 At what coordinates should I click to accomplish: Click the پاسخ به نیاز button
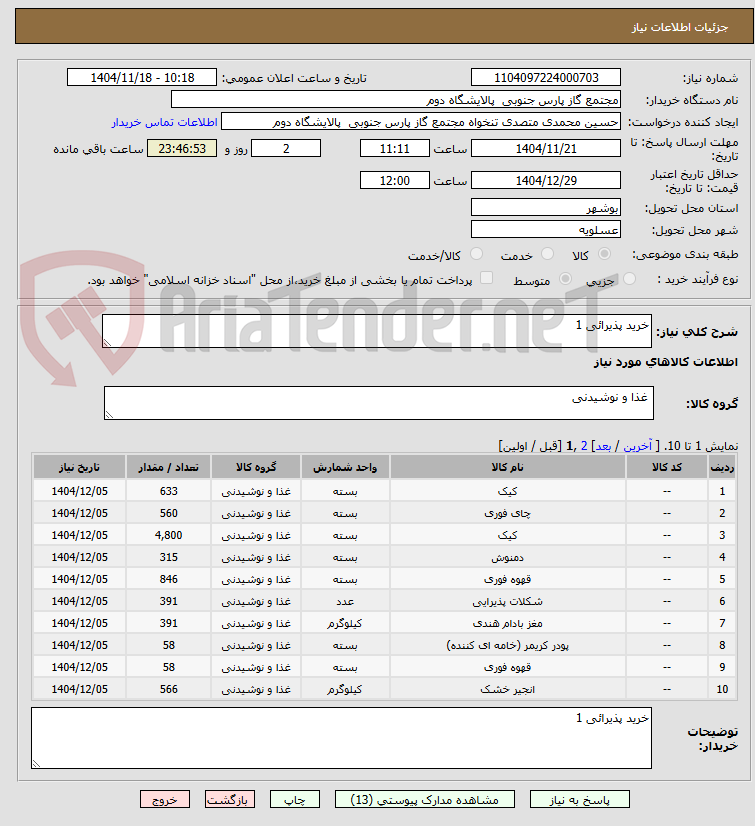point(580,800)
